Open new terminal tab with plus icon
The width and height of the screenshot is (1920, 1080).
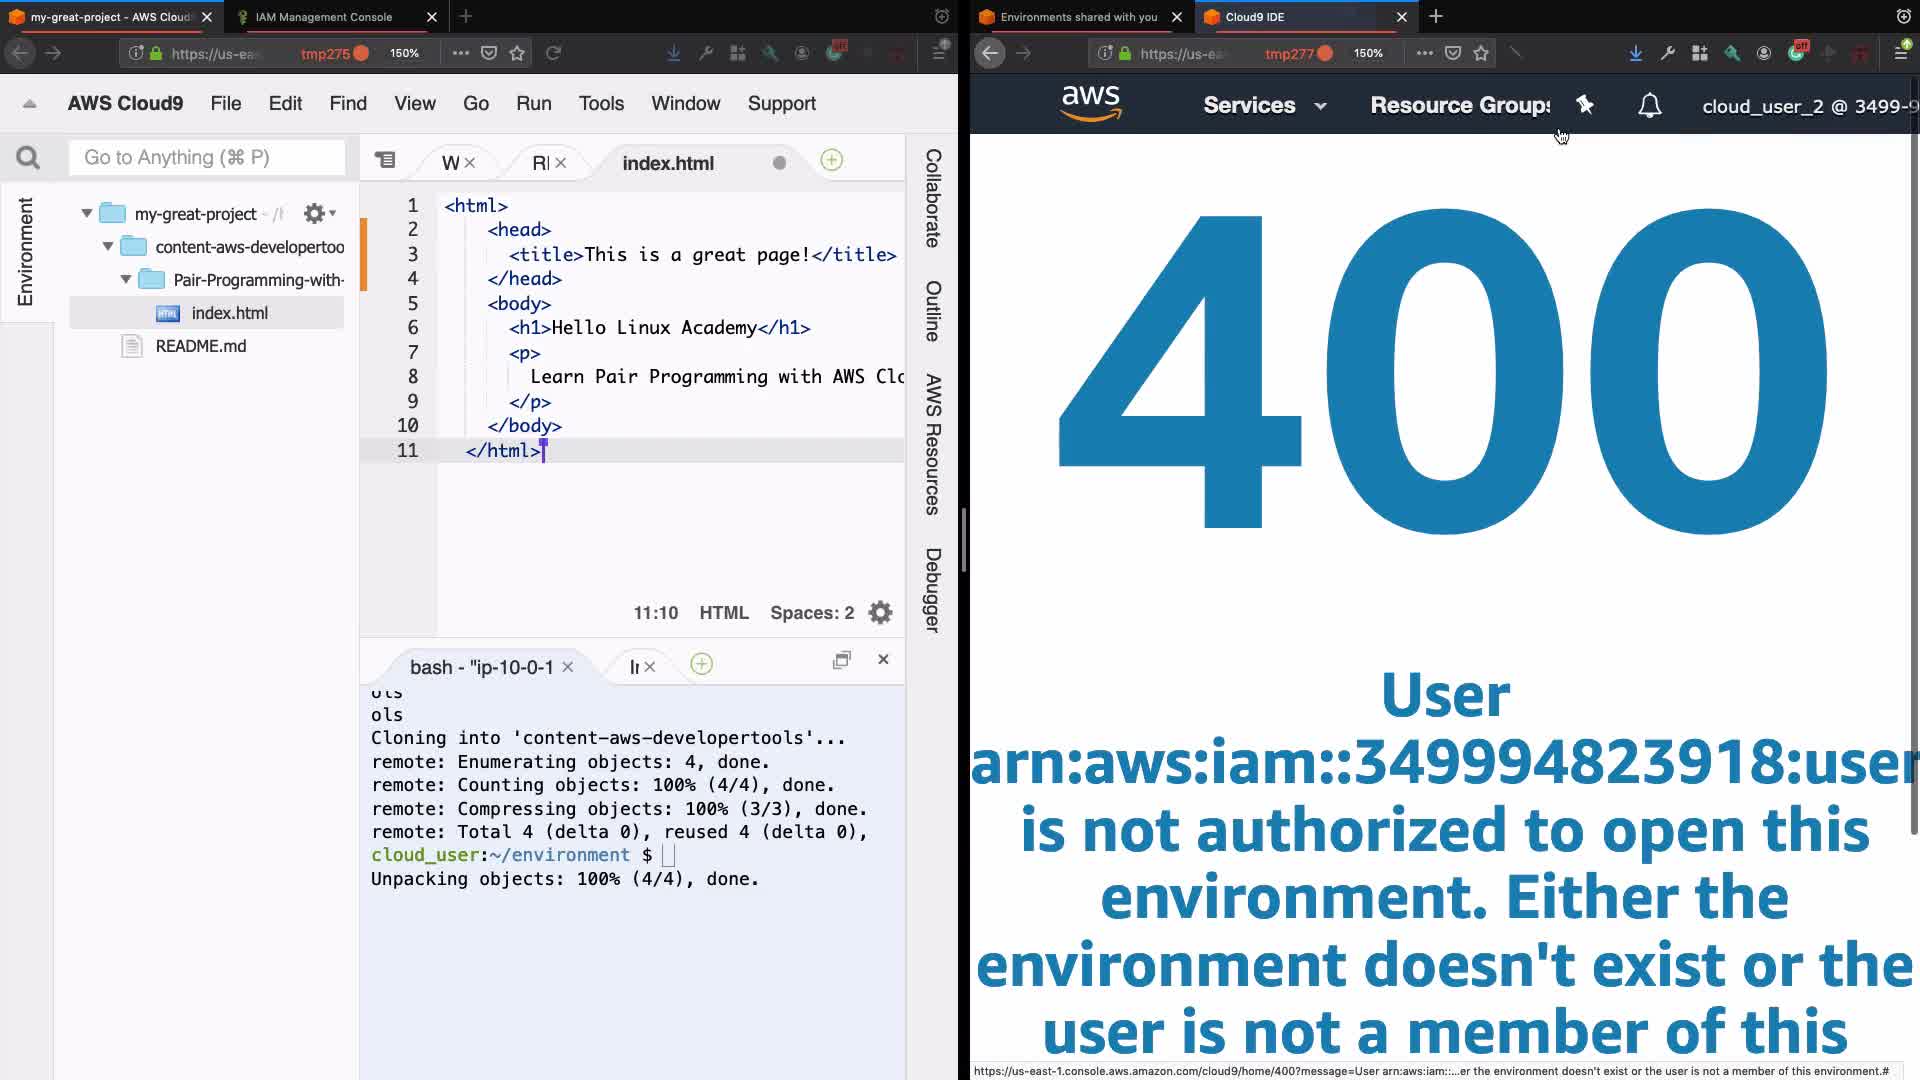(702, 664)
